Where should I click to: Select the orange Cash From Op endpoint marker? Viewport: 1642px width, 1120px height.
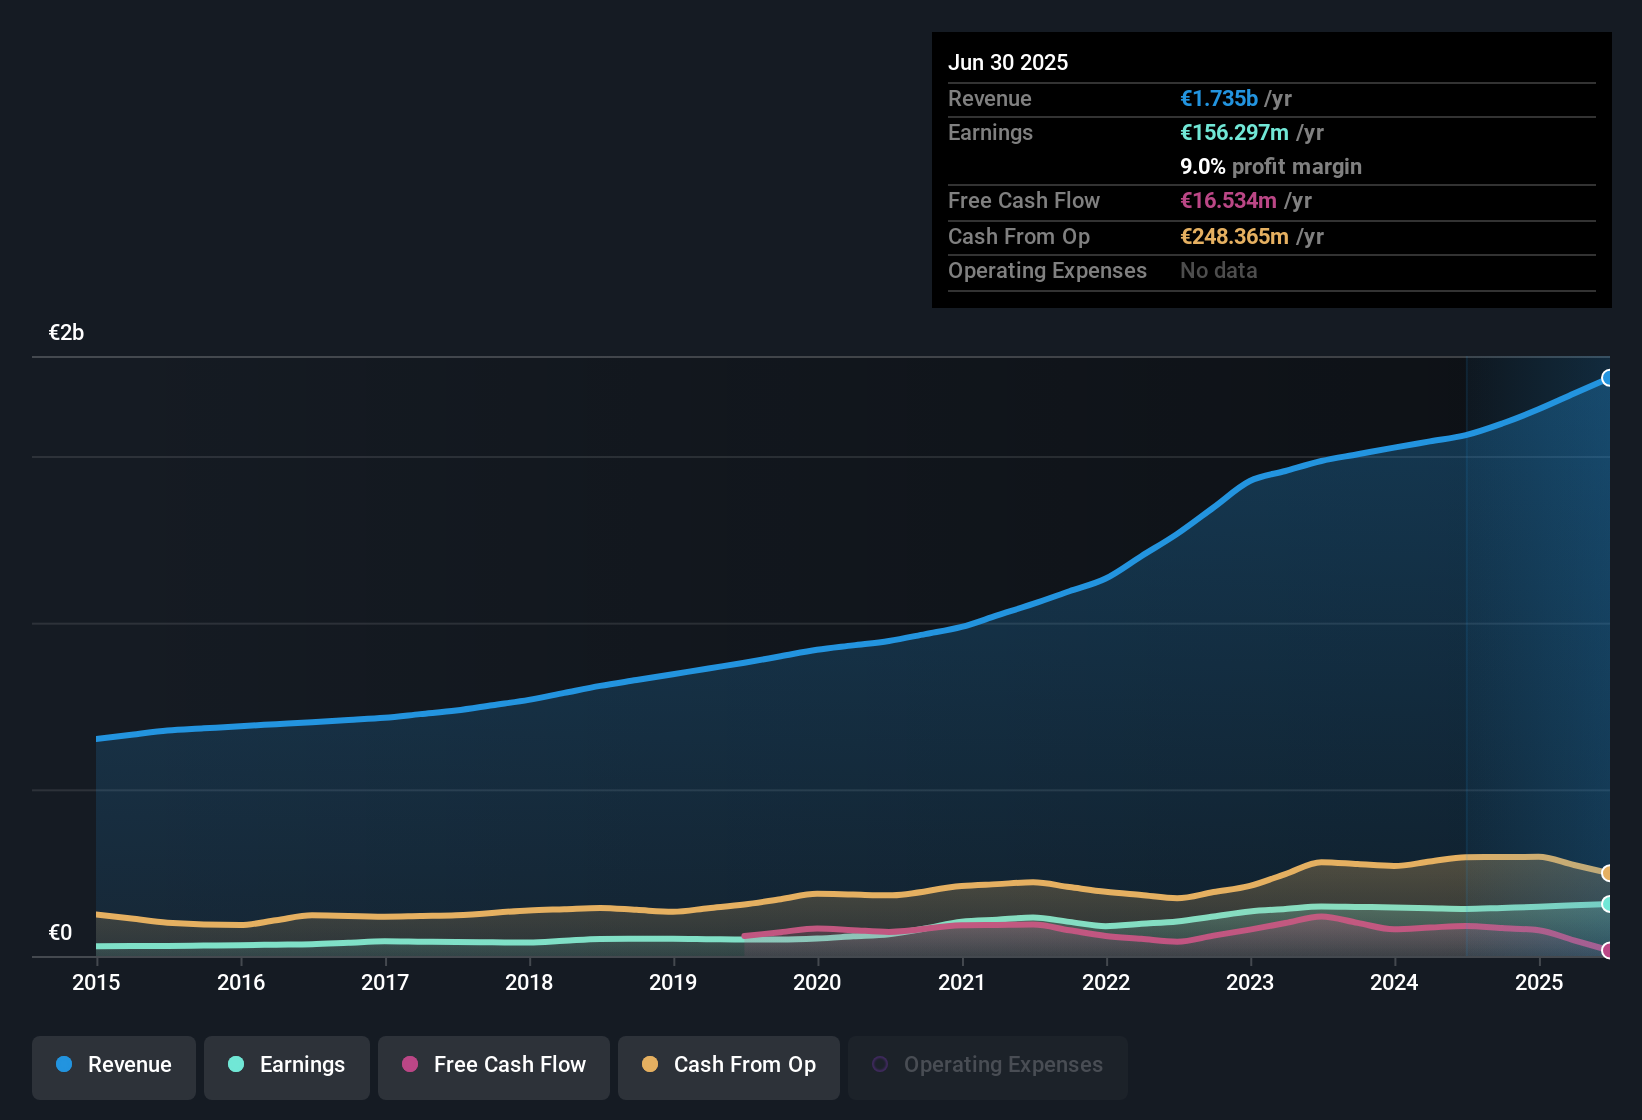(1608, 873)
